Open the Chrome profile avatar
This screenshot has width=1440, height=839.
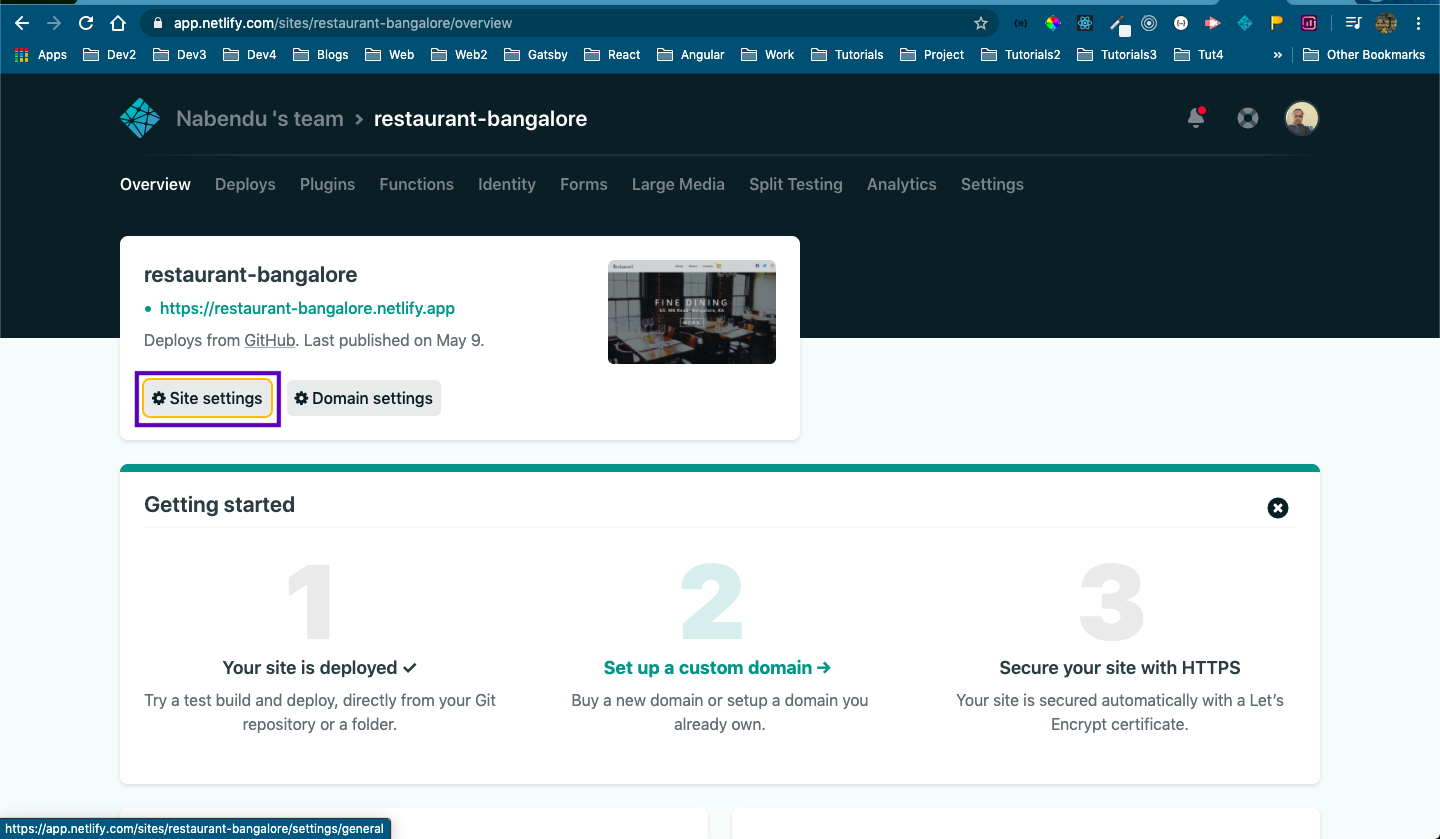(1386, 23)
